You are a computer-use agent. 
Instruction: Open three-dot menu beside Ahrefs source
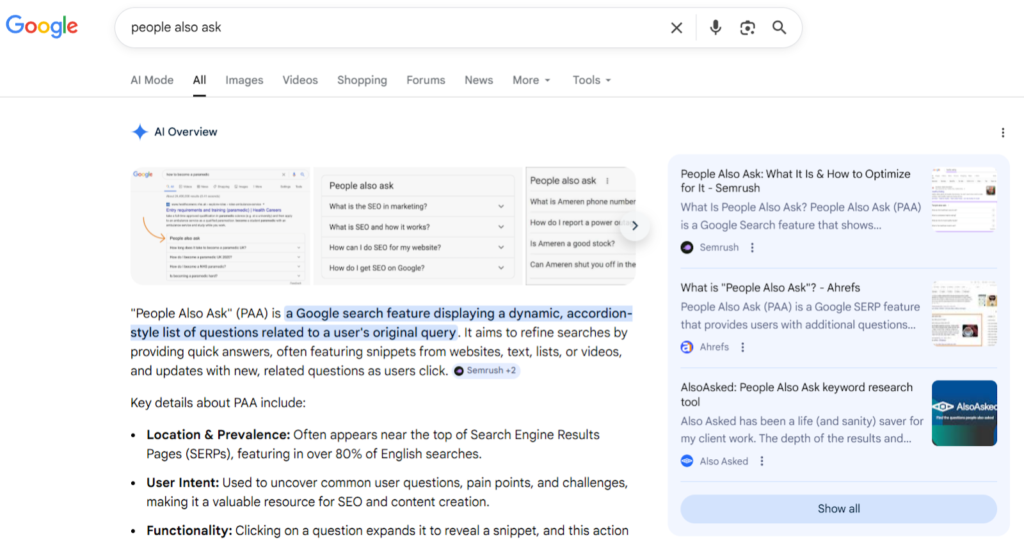pos(743,347)
